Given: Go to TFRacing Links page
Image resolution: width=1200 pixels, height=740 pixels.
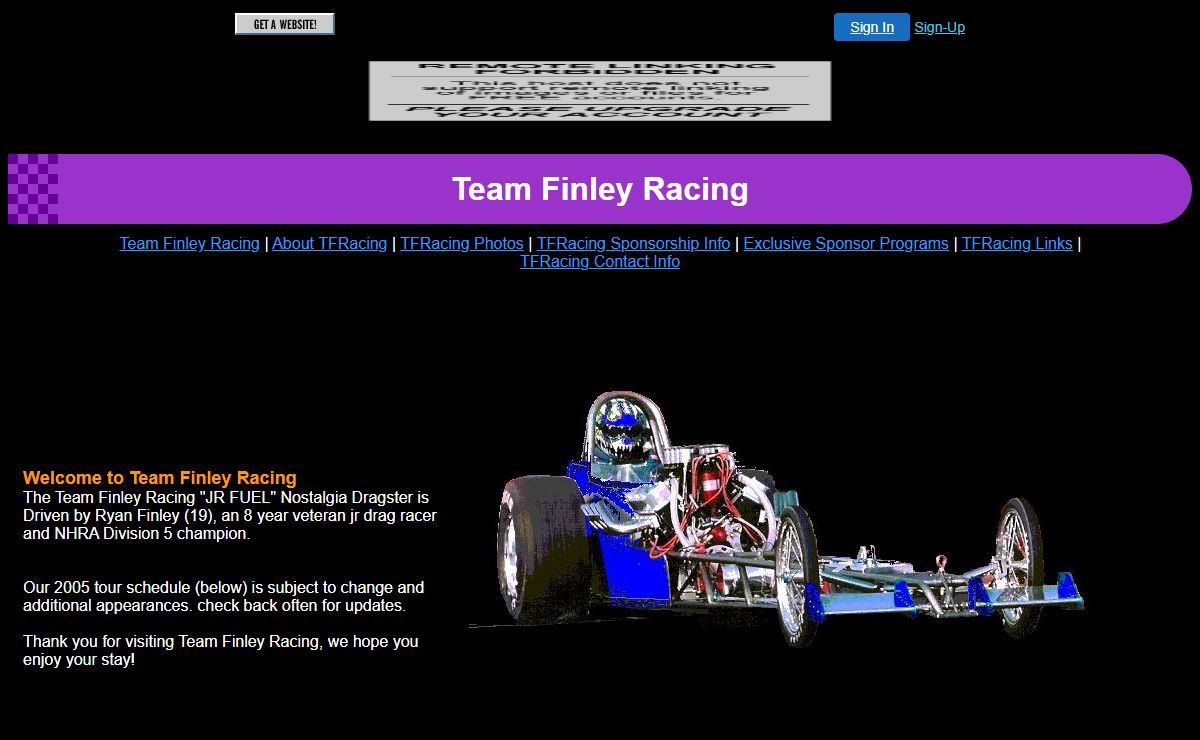Looking at the screenshot, I should pos(1017,244).
